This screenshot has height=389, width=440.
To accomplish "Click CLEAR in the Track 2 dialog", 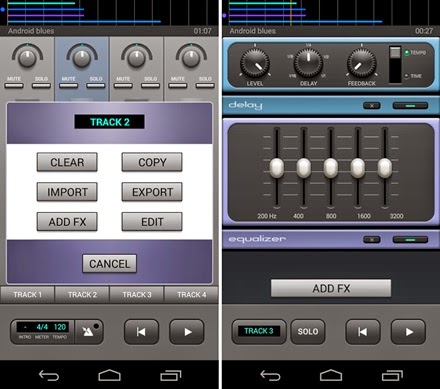I will pyautogui.click(x=67, y=162).
